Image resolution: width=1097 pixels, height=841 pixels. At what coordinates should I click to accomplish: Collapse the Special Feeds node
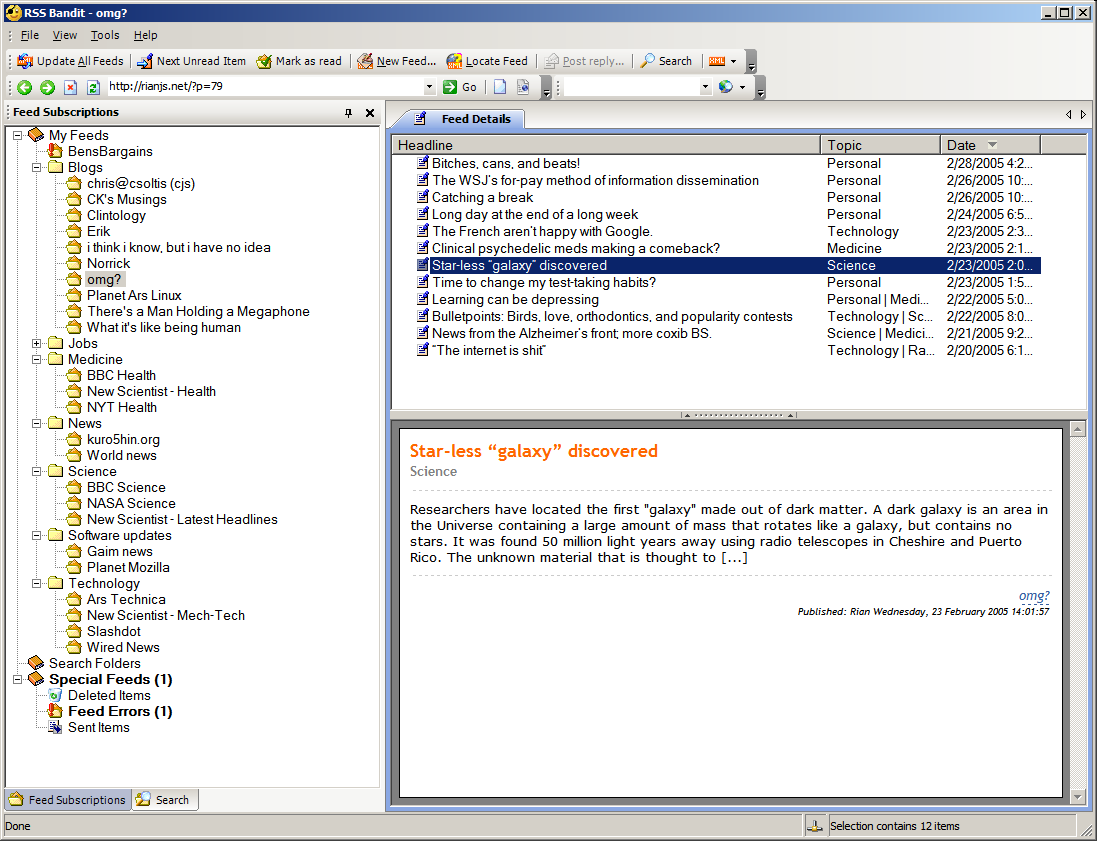click(x=17, y=679)
